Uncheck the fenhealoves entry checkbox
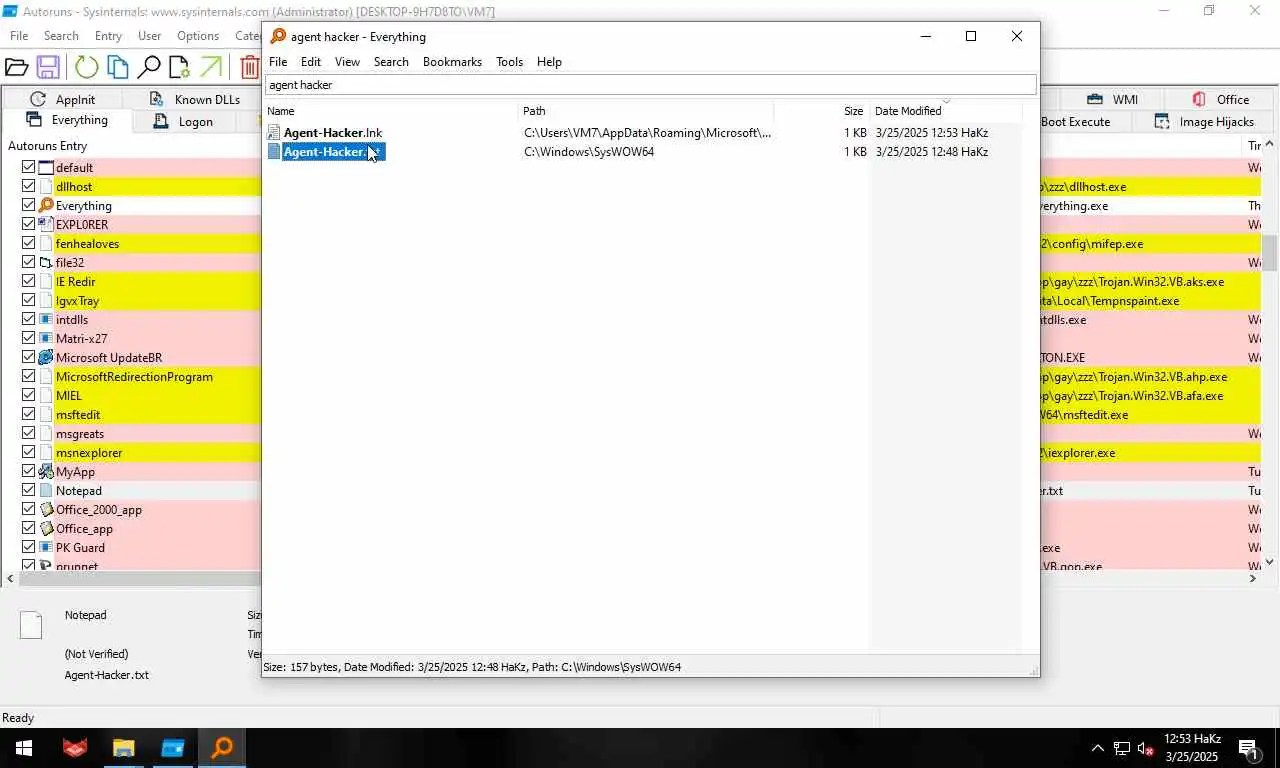The height and width of the screenshot is (768, 1280). pos(29,244)
